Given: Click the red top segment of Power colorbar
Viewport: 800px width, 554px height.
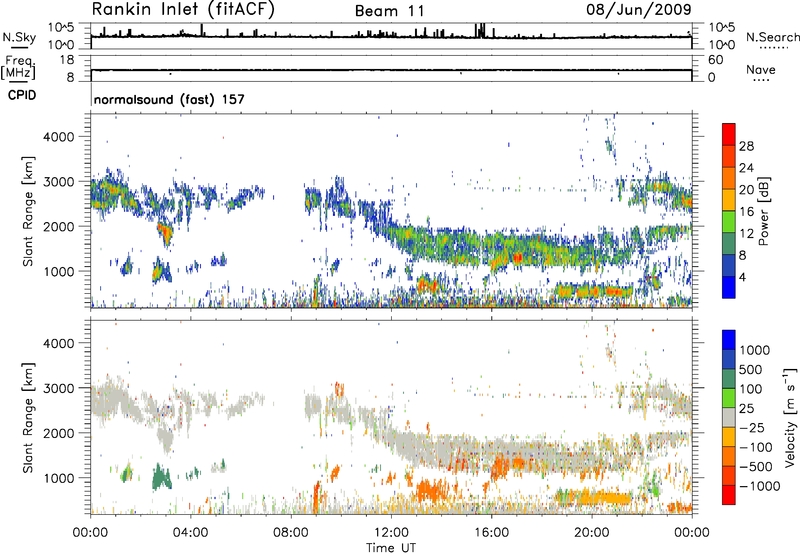Looking at the screenshot, I should pos(729,134).
